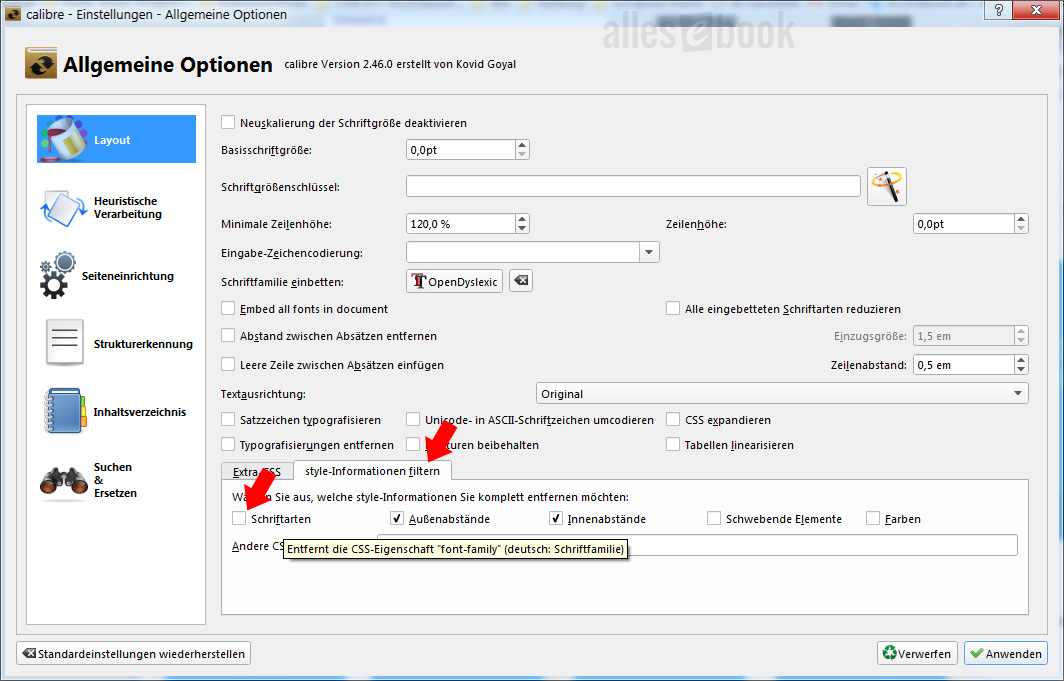Click the Minimale Zeilenhöhe value field
This screenshot has width=1064, height=681.
point(461,223)
